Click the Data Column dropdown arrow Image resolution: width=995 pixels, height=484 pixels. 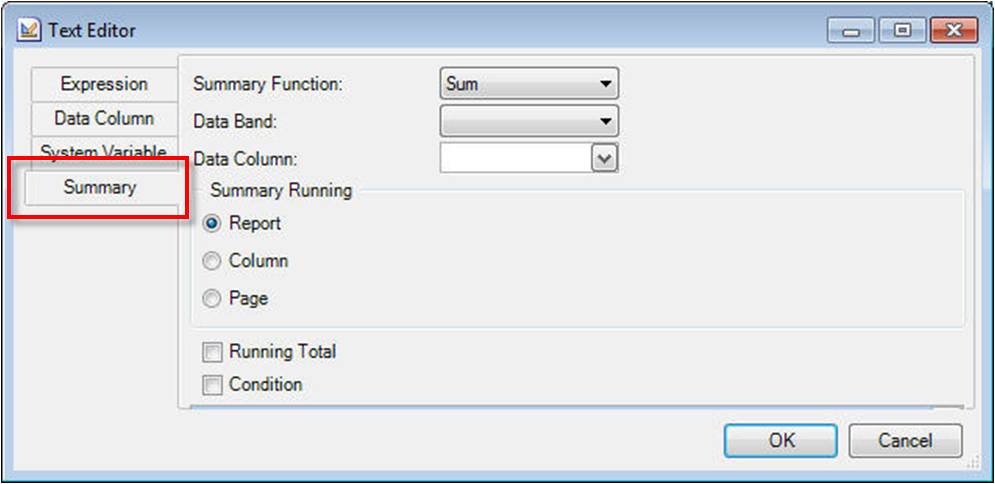(604, 158)
